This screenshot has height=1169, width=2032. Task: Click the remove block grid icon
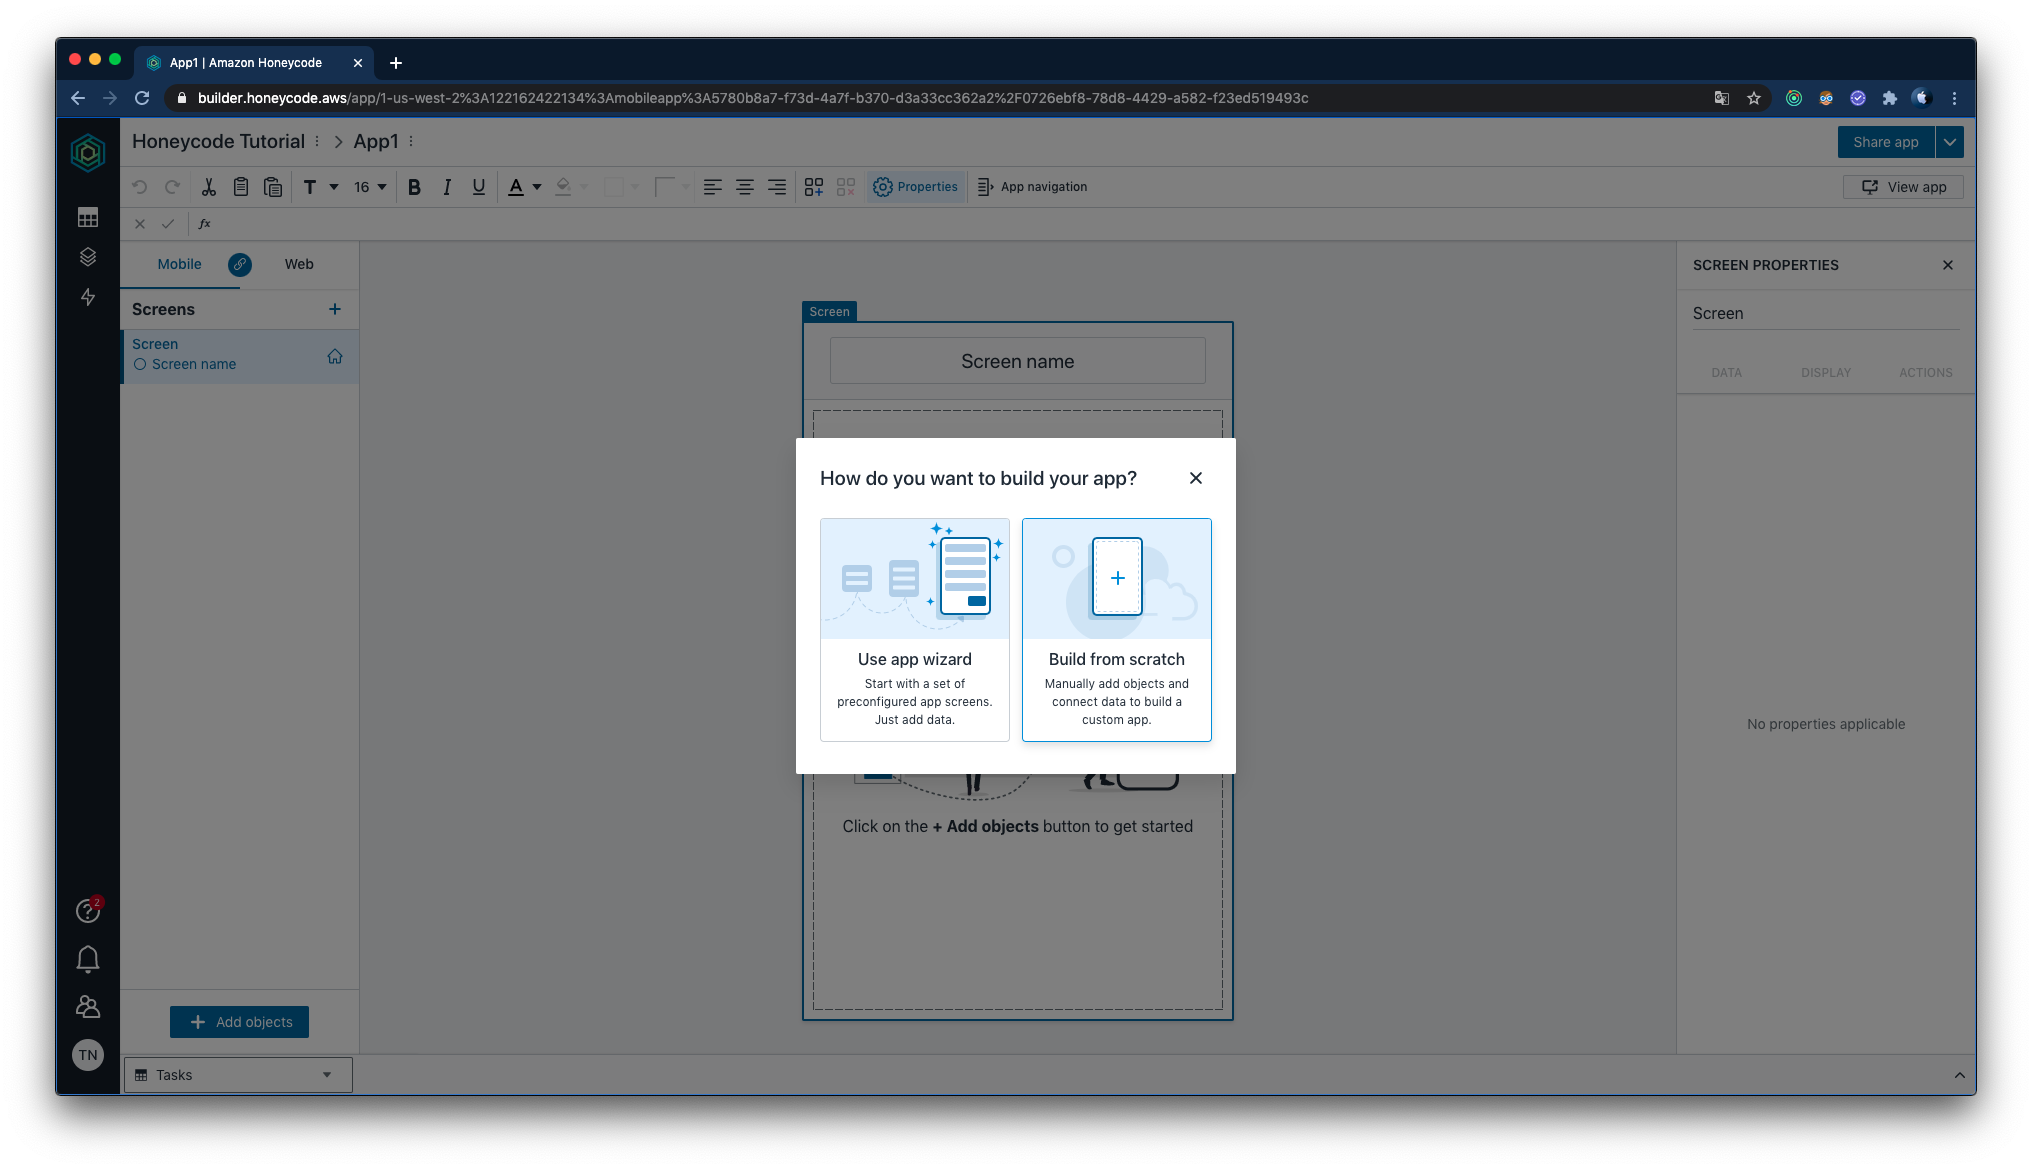coord(846,187)
